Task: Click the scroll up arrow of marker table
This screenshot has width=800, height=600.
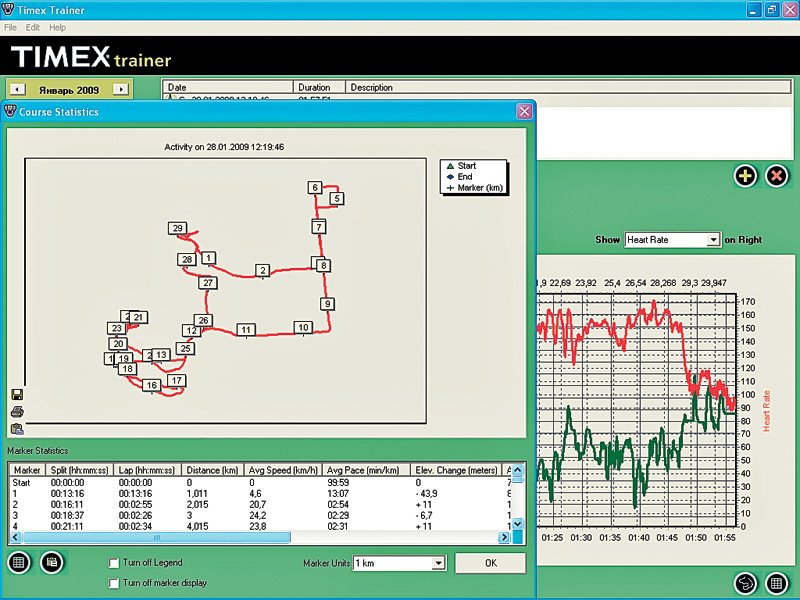Action: pyautogui.click(x=517, y=470)
